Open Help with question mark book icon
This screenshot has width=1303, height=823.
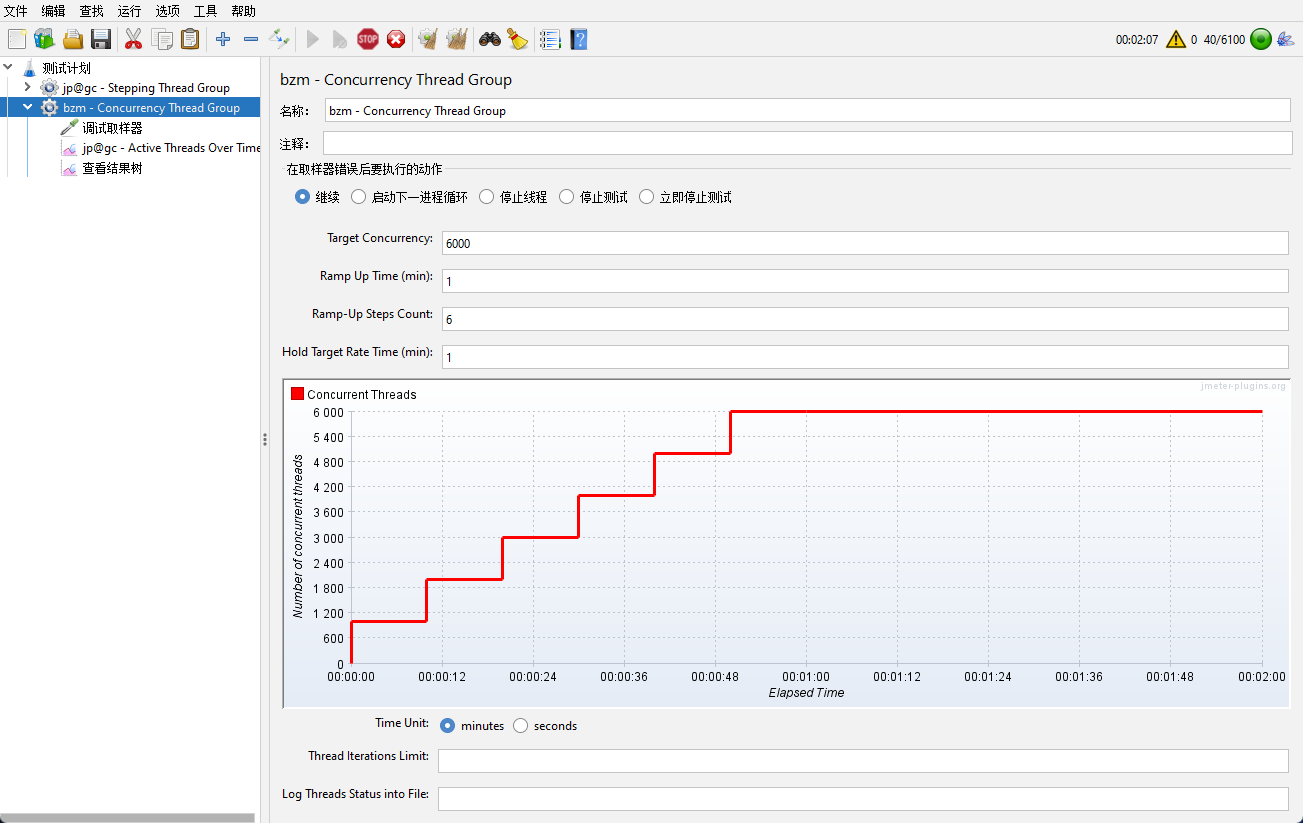pos(579,39)
